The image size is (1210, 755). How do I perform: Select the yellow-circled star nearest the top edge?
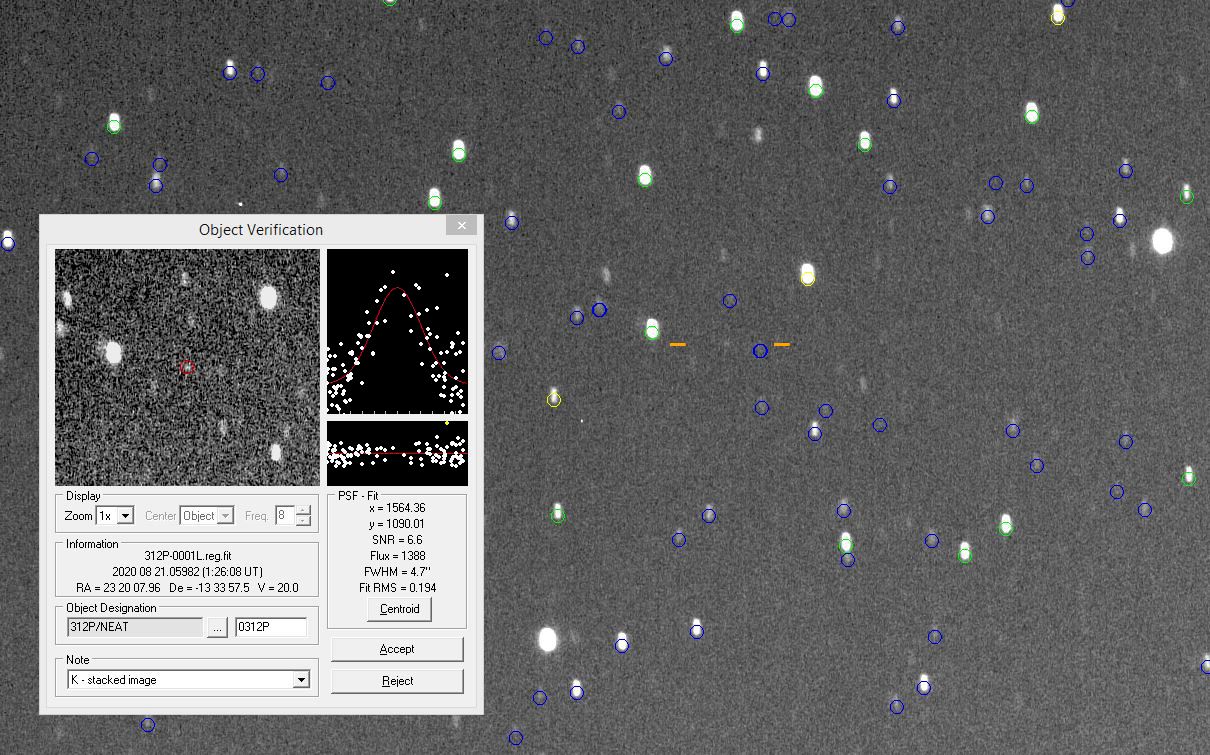click(1058, 16)
